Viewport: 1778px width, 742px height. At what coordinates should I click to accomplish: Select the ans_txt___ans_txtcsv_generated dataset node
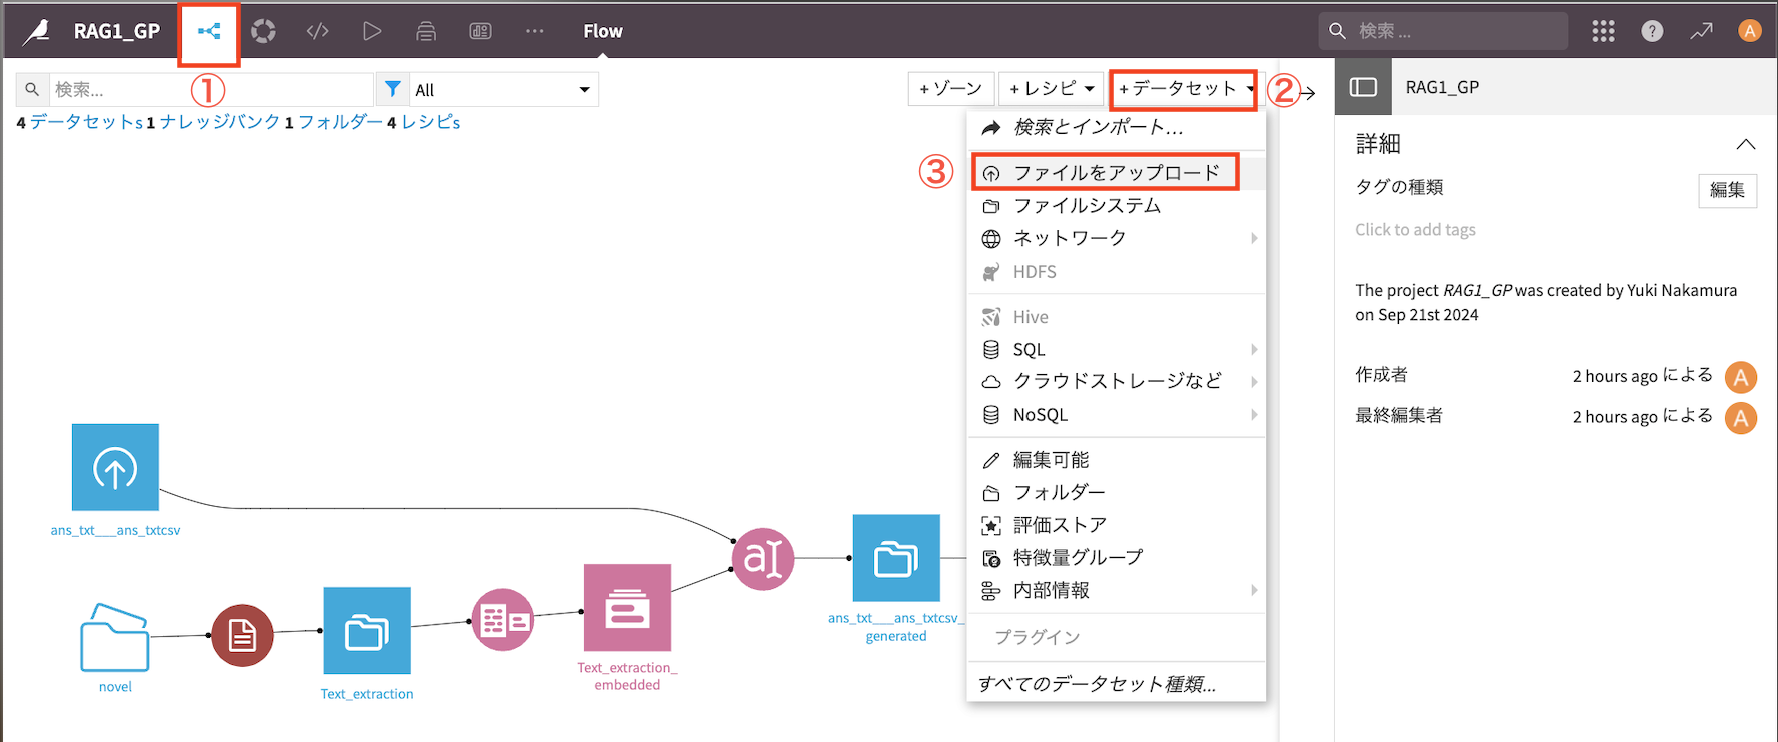(x=896, y=558)
